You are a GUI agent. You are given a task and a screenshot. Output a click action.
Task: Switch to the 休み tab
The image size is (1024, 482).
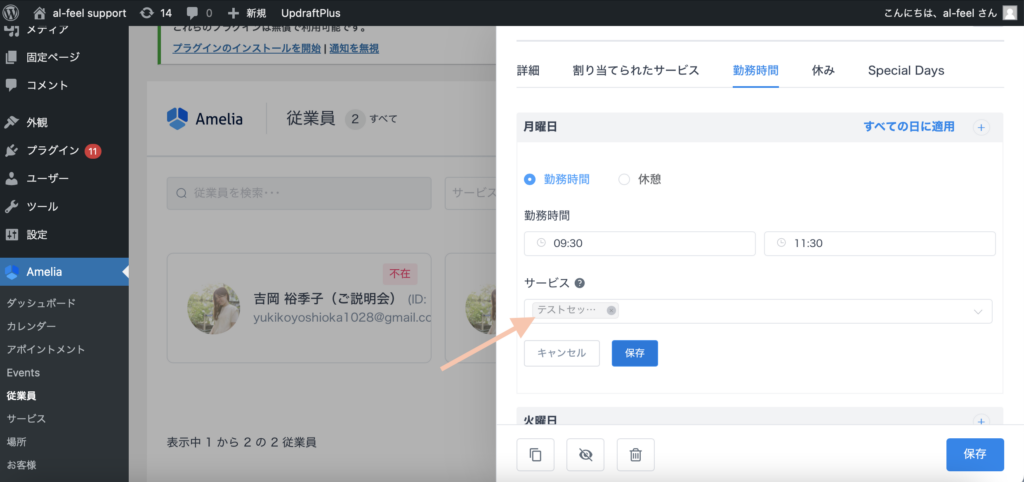pyautogui.click(x=823, y=70)
